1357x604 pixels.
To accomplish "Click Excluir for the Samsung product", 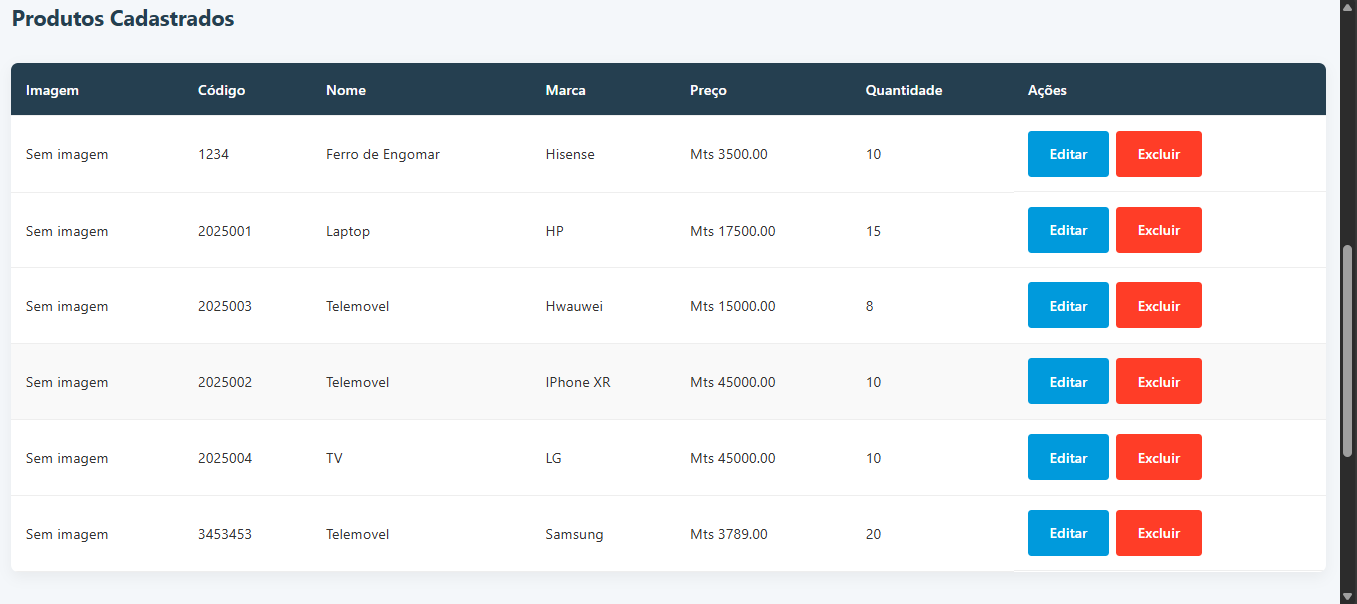I will coord(1158,533).
